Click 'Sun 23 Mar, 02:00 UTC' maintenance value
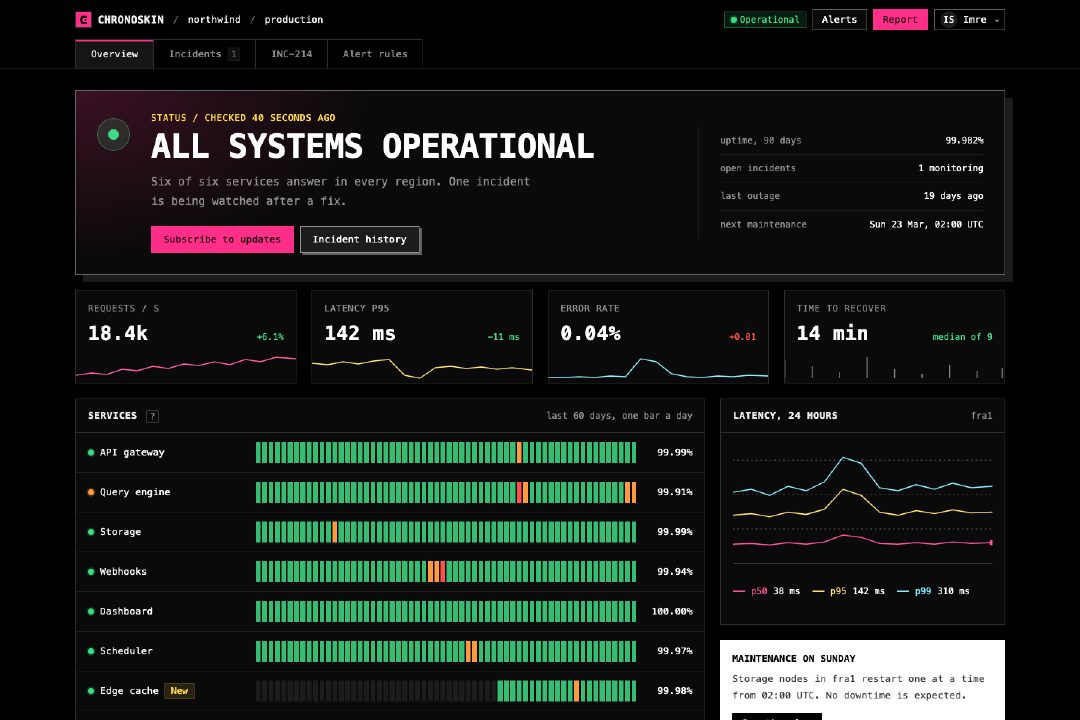The height and width of the screenshot is (720, 1080). [926, 225]
